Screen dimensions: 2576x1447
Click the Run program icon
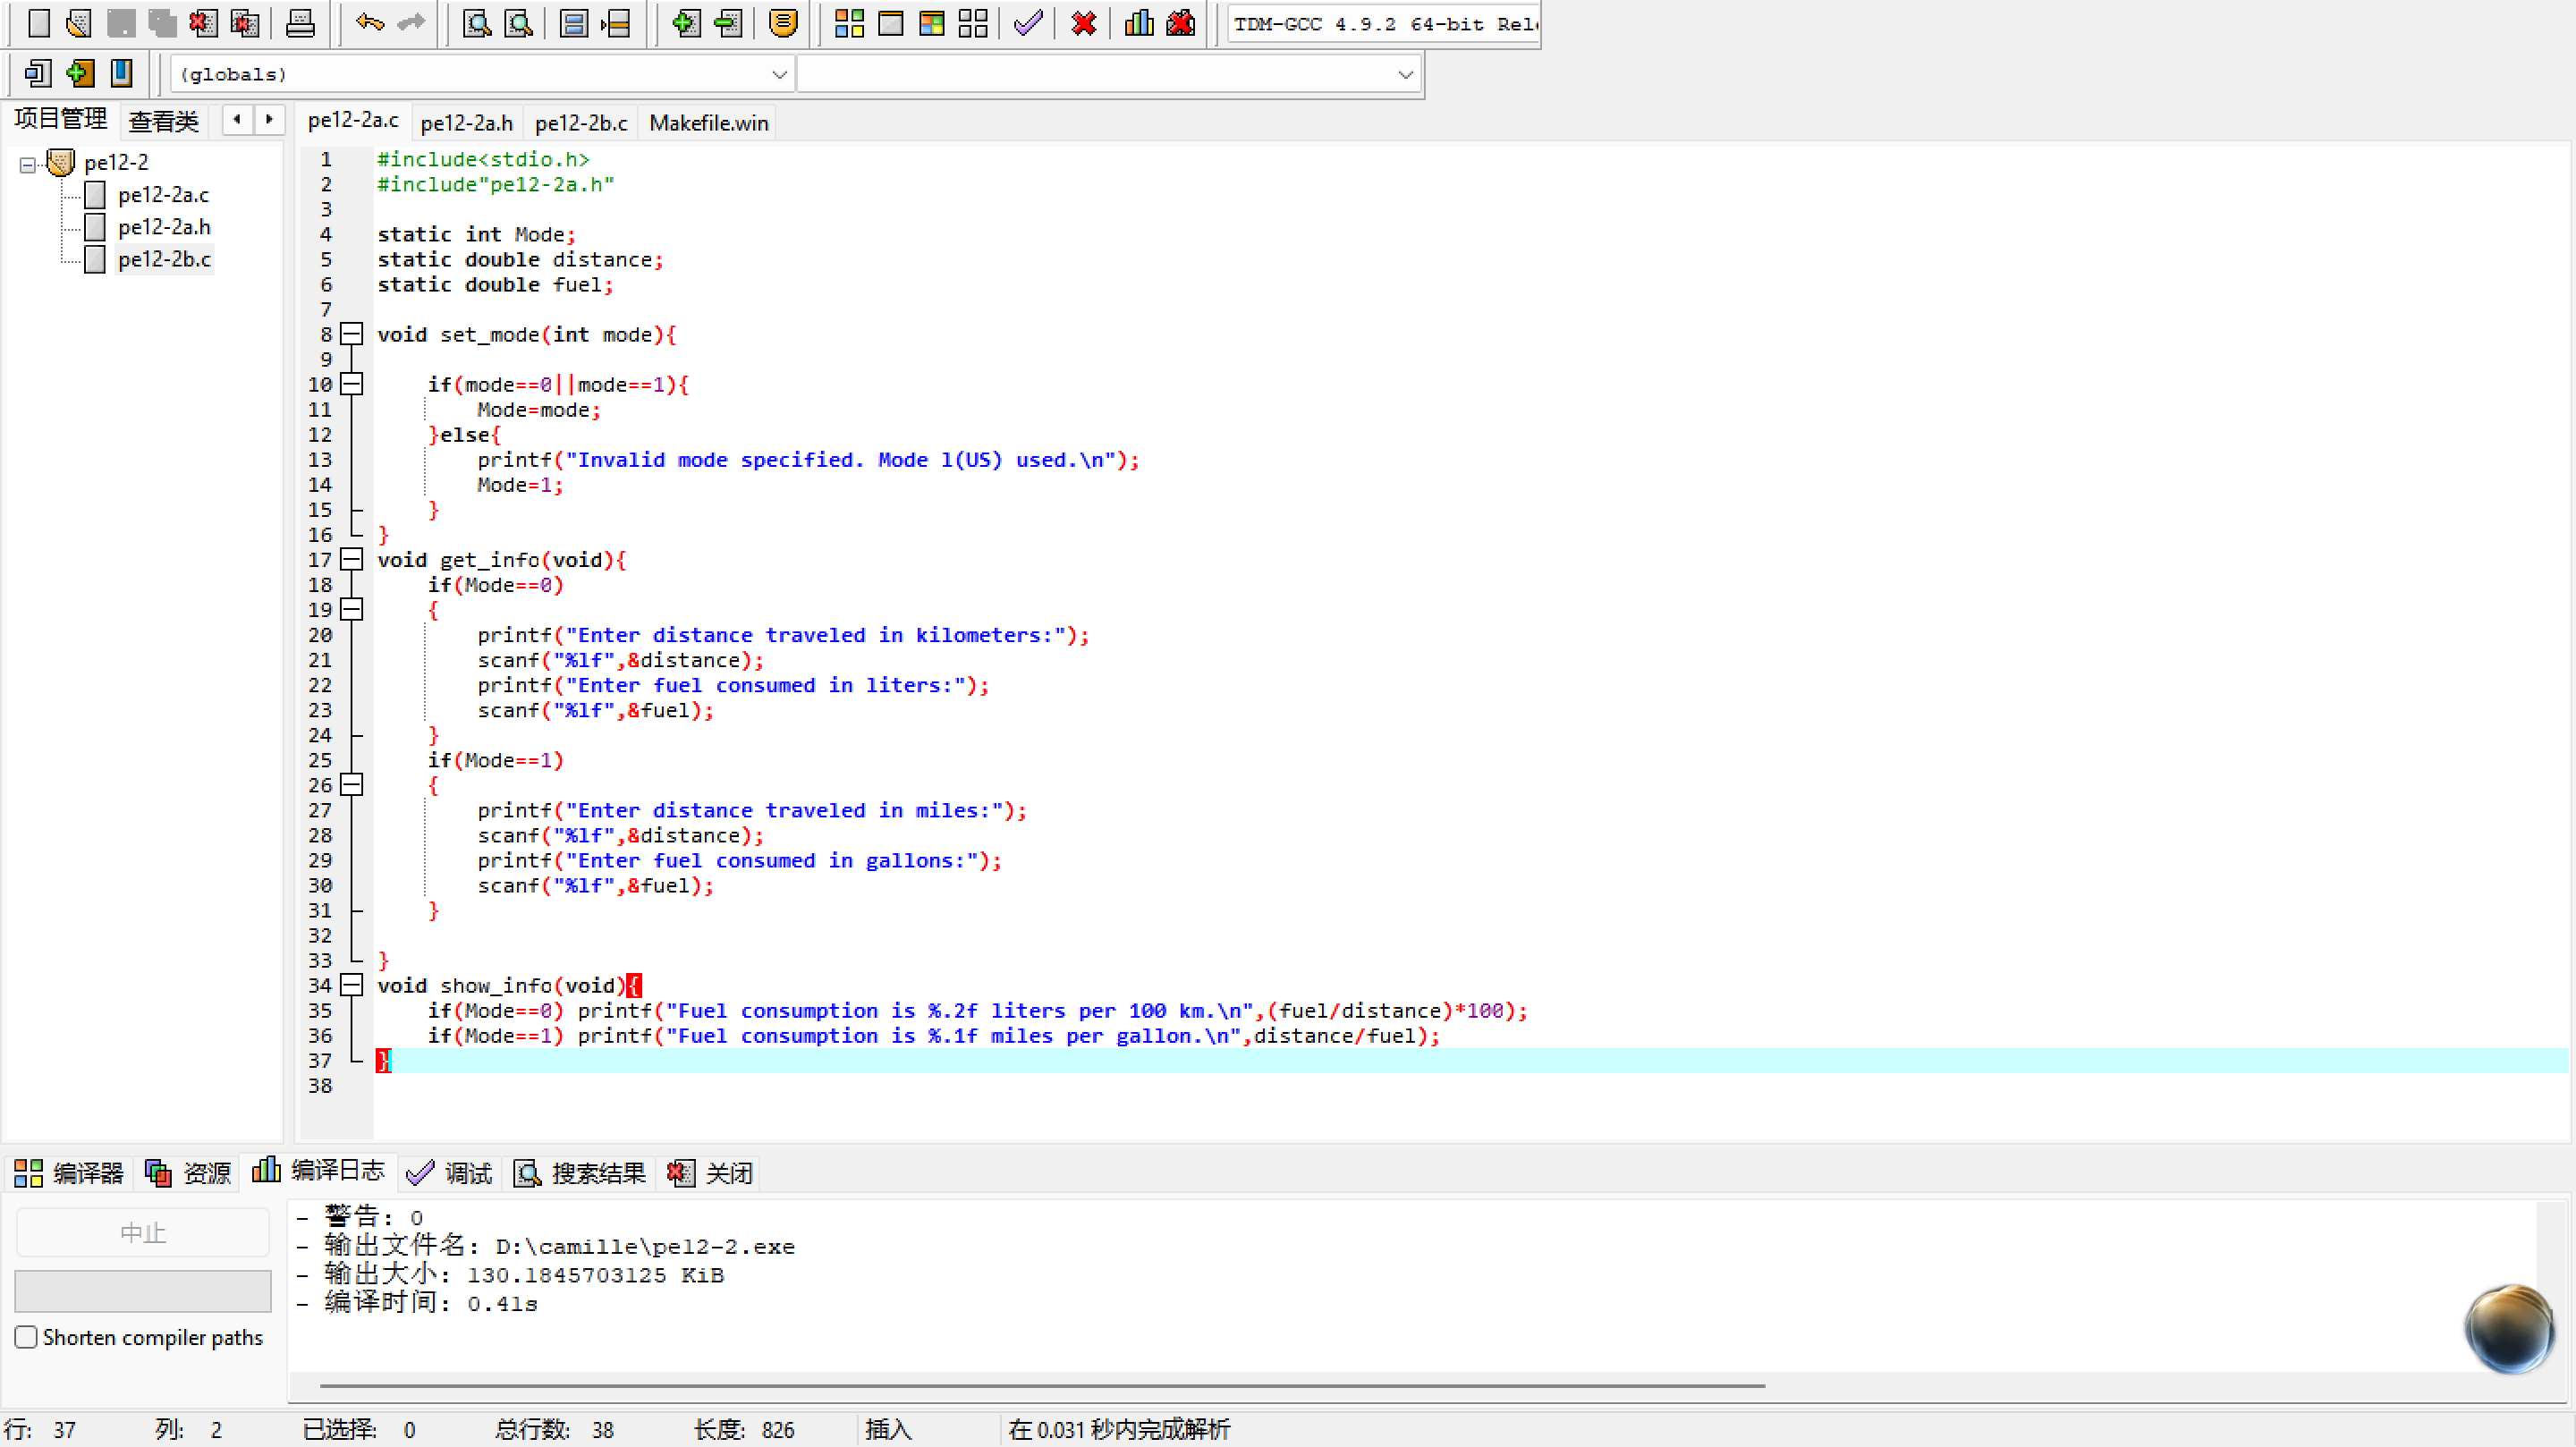click(890, 23)
